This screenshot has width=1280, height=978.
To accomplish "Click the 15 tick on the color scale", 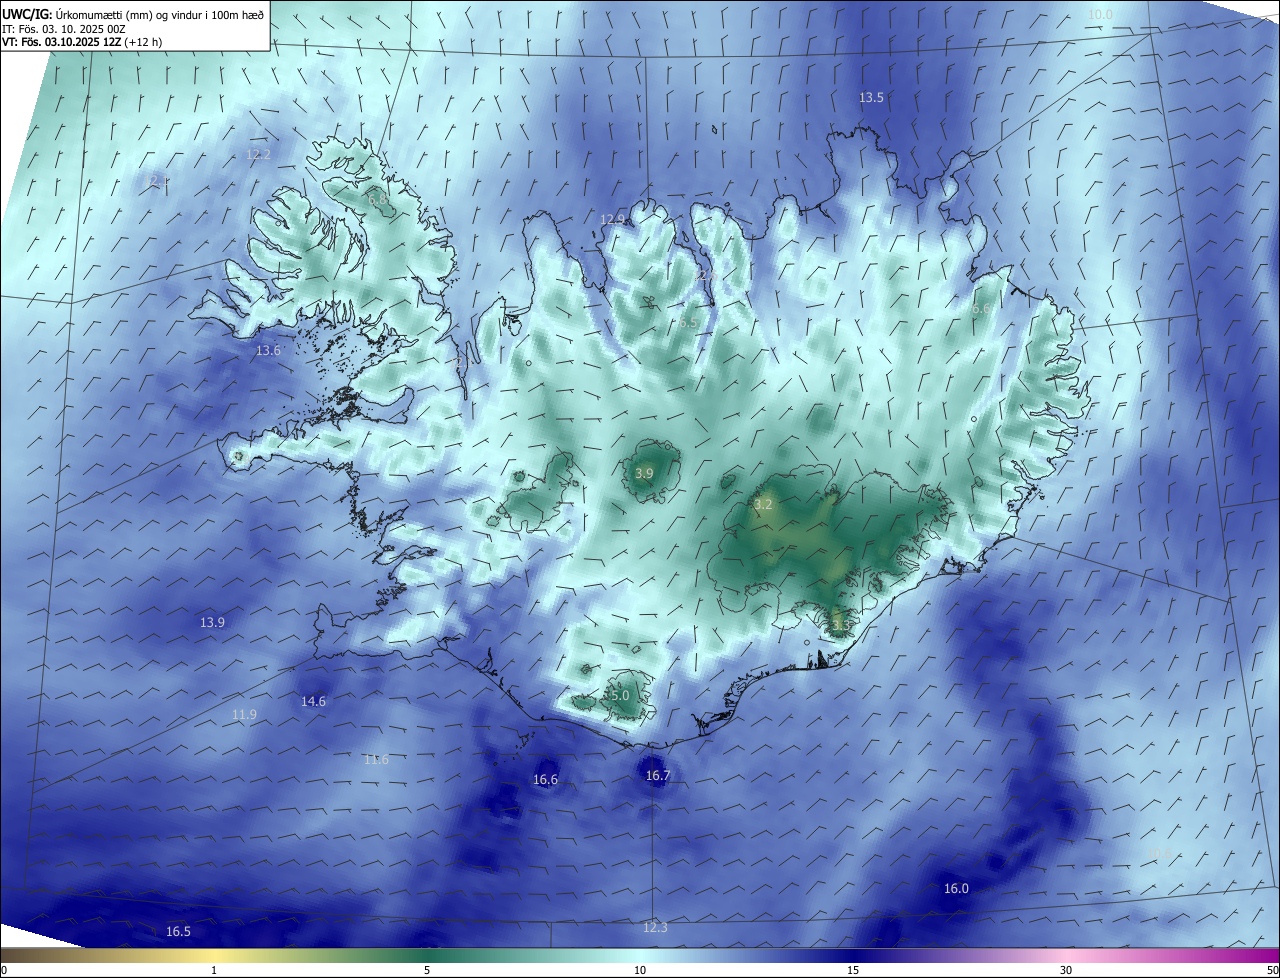I will (x=853, y=970).
